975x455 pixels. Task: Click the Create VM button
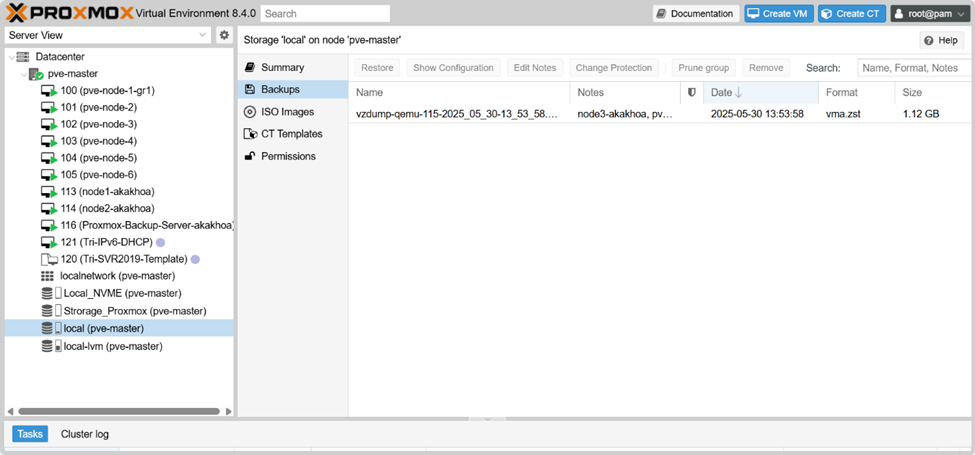tap(779, 13)
